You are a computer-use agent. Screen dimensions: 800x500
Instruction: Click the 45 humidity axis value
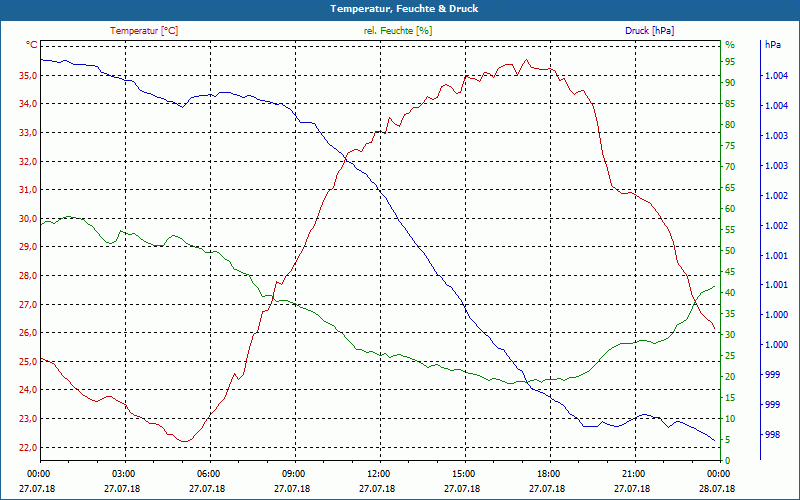(730, 272)
